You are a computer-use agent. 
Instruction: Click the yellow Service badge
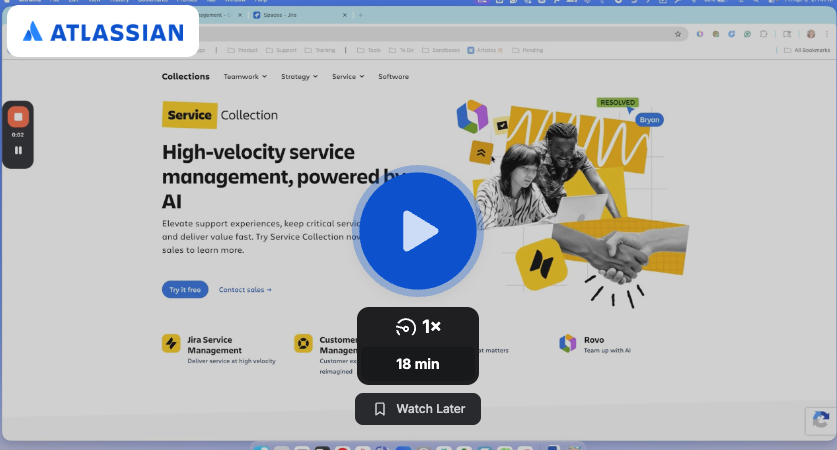point(189,115)
